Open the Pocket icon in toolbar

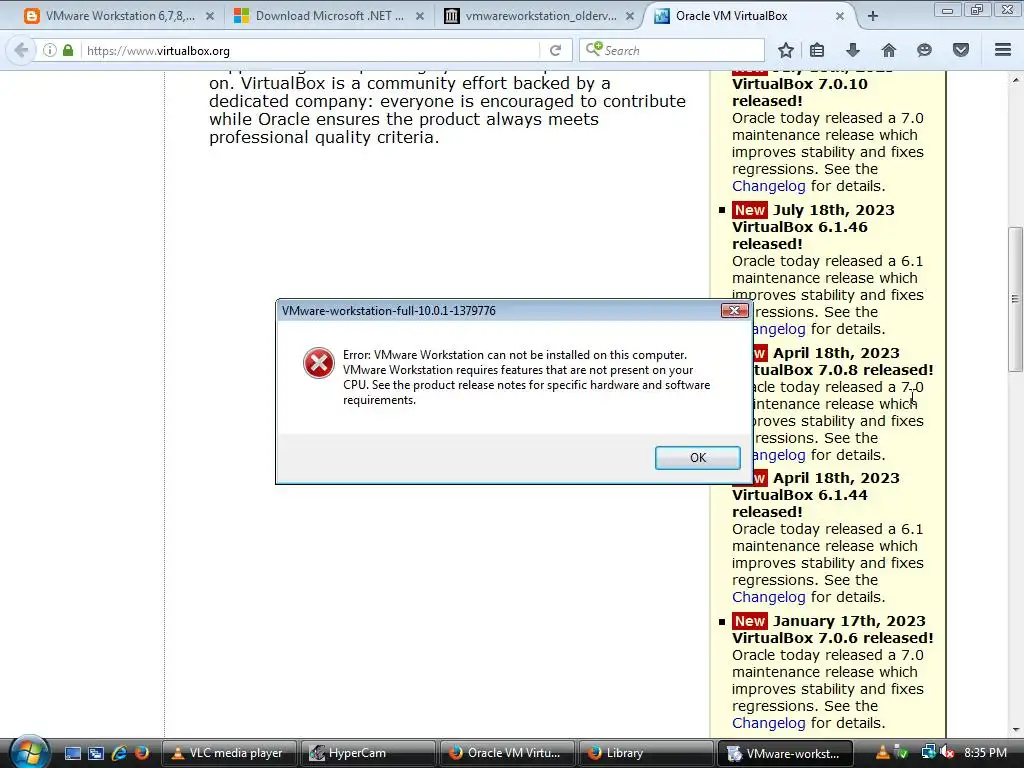pos(961,50)
